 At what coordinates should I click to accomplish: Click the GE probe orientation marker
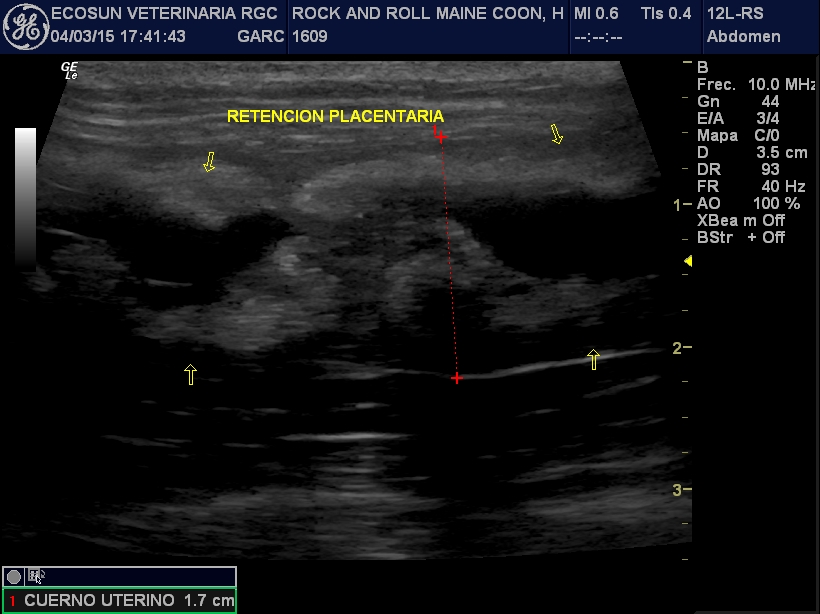click(x=70, y=70)
